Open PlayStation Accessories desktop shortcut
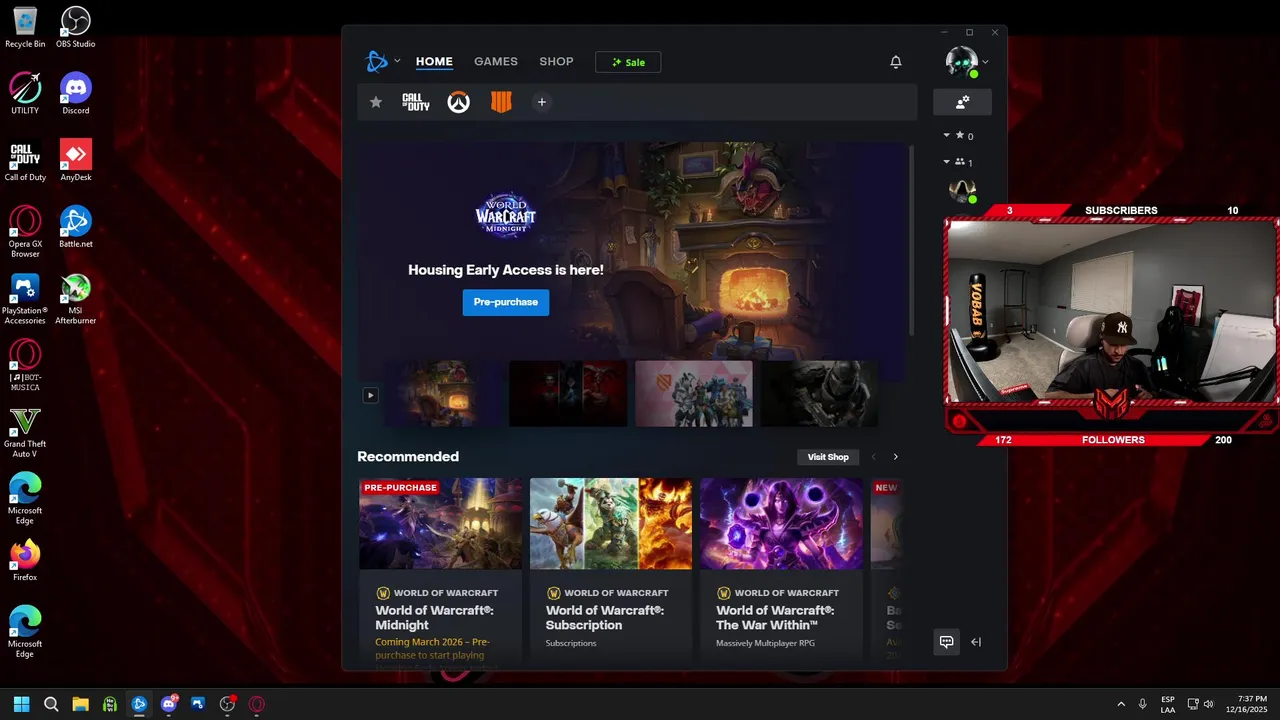The height and width of the screenshot is (720, 1280). pos(25,299)
